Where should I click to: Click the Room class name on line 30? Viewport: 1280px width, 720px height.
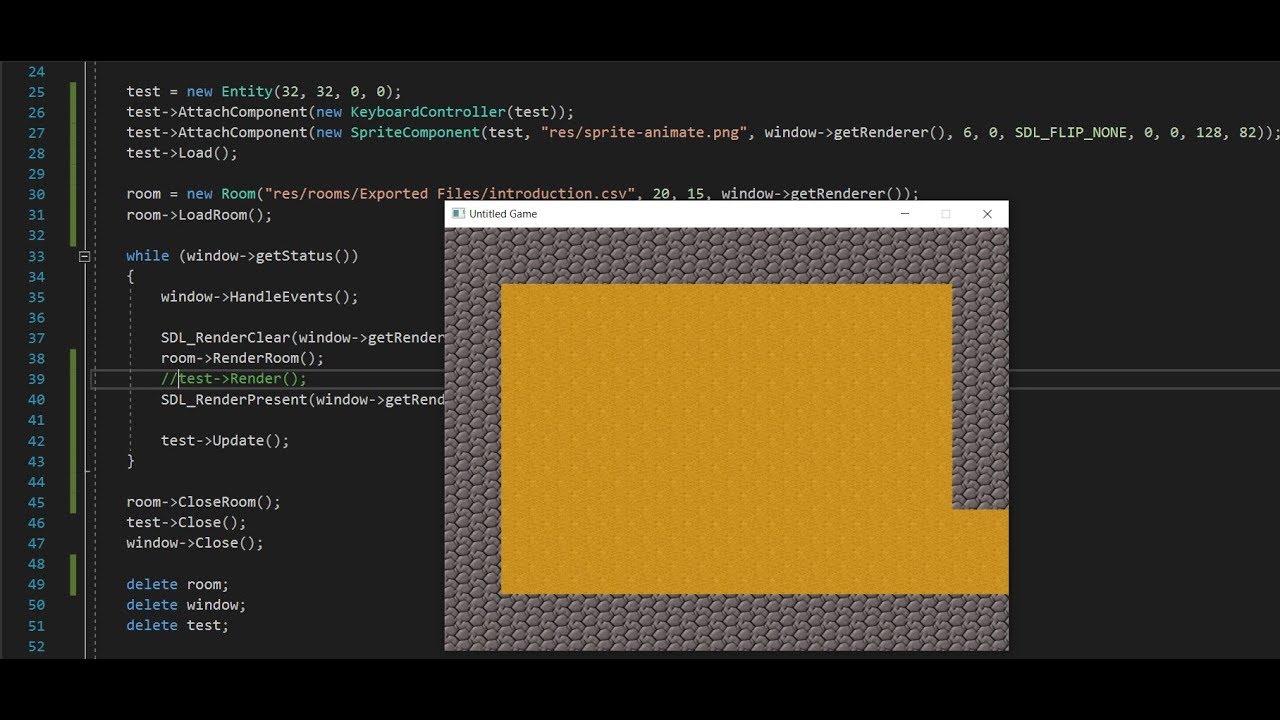coord(238,194)
